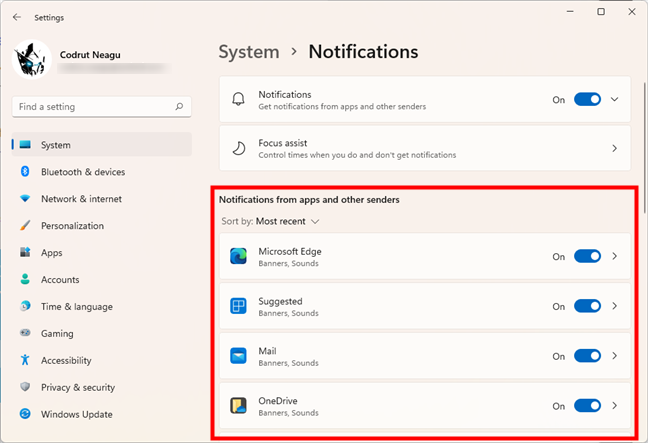Click the Time & language globe icon
This screenshot has width=648, height=443.
(x=25, y=306)
